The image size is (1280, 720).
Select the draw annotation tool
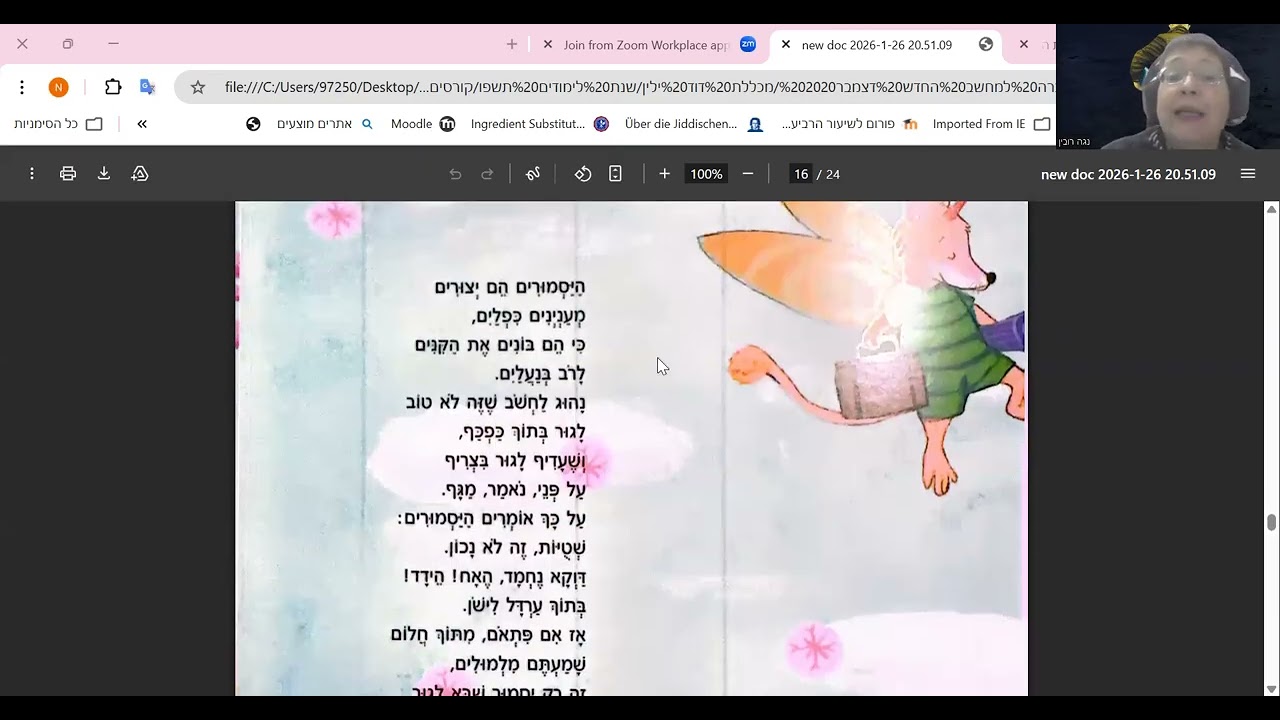point(533,174)
